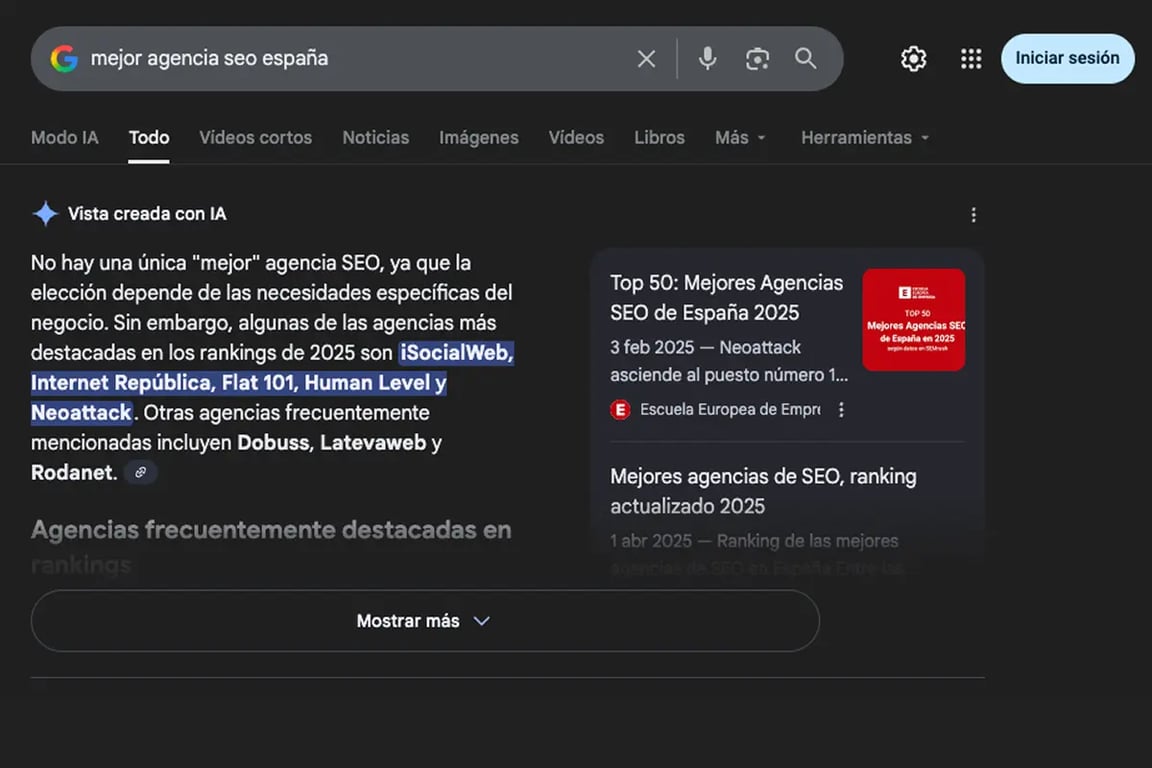Open the Herramientas dropdown
Viewport: 1152px width, 768px height.
(864, 137)
